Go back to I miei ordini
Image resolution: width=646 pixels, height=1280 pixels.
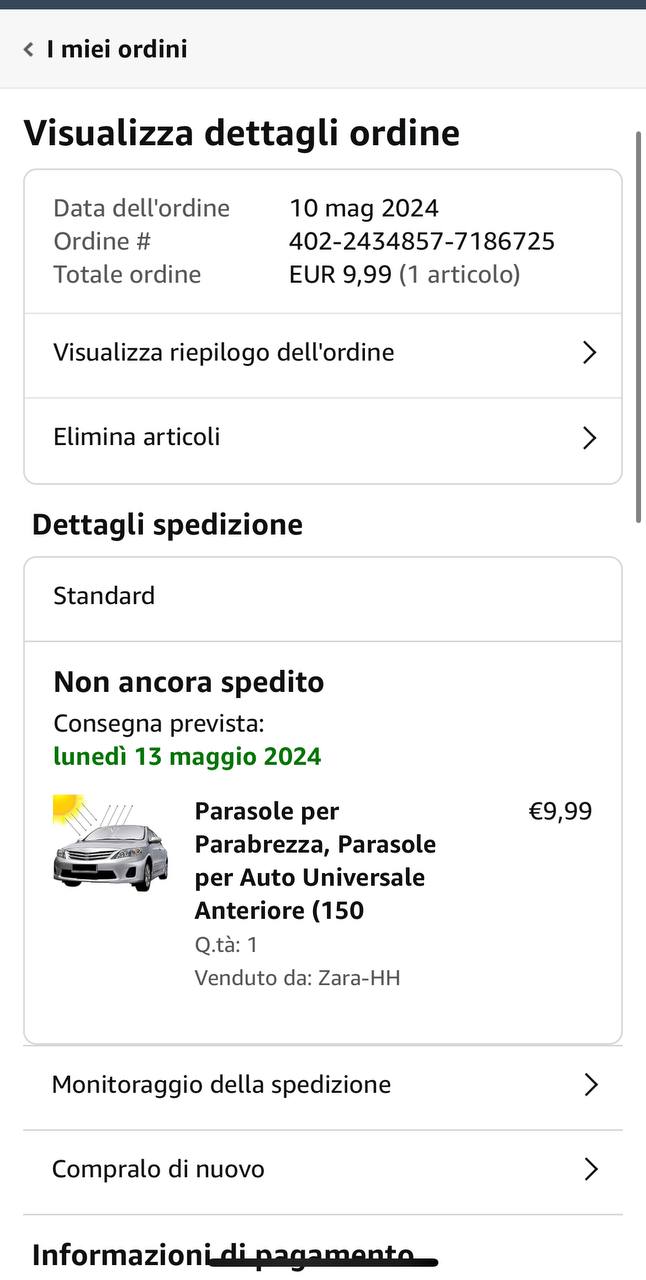(116, 49)
